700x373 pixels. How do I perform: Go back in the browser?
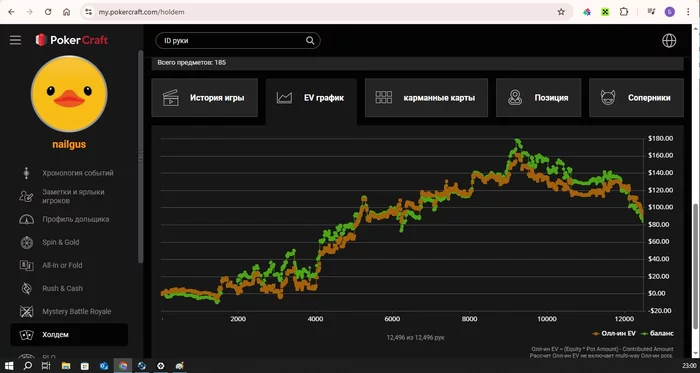click(x=12, y=12)
